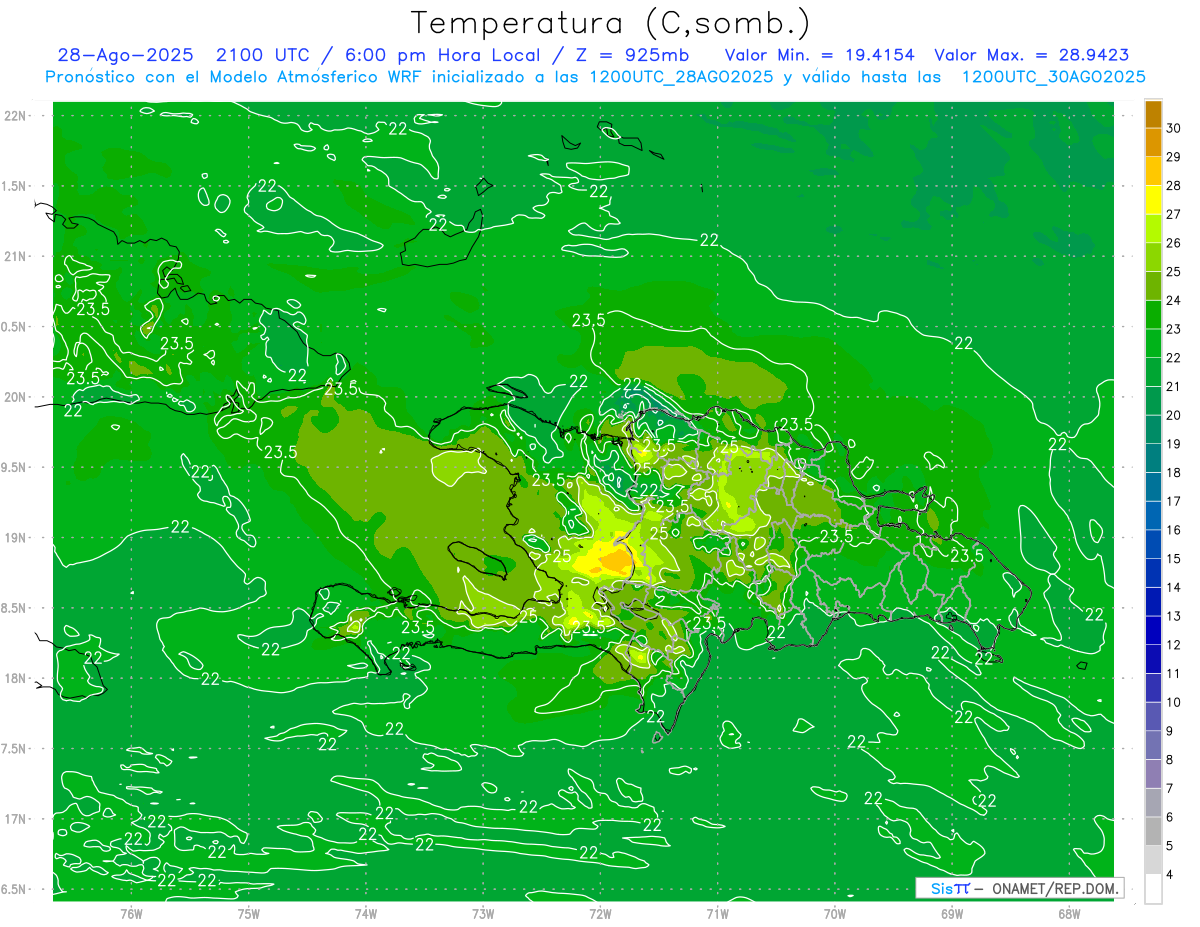Click the initialization stamp "1200UTC_28AGO2025"
The image size is (1200, 927).
click(680, 77)
